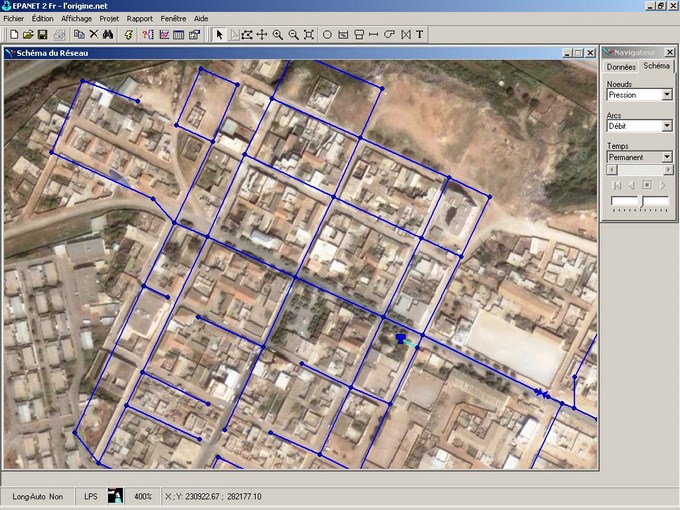The image size is (680, 510).
Task: Open the Projet menu
Action: 109,18
